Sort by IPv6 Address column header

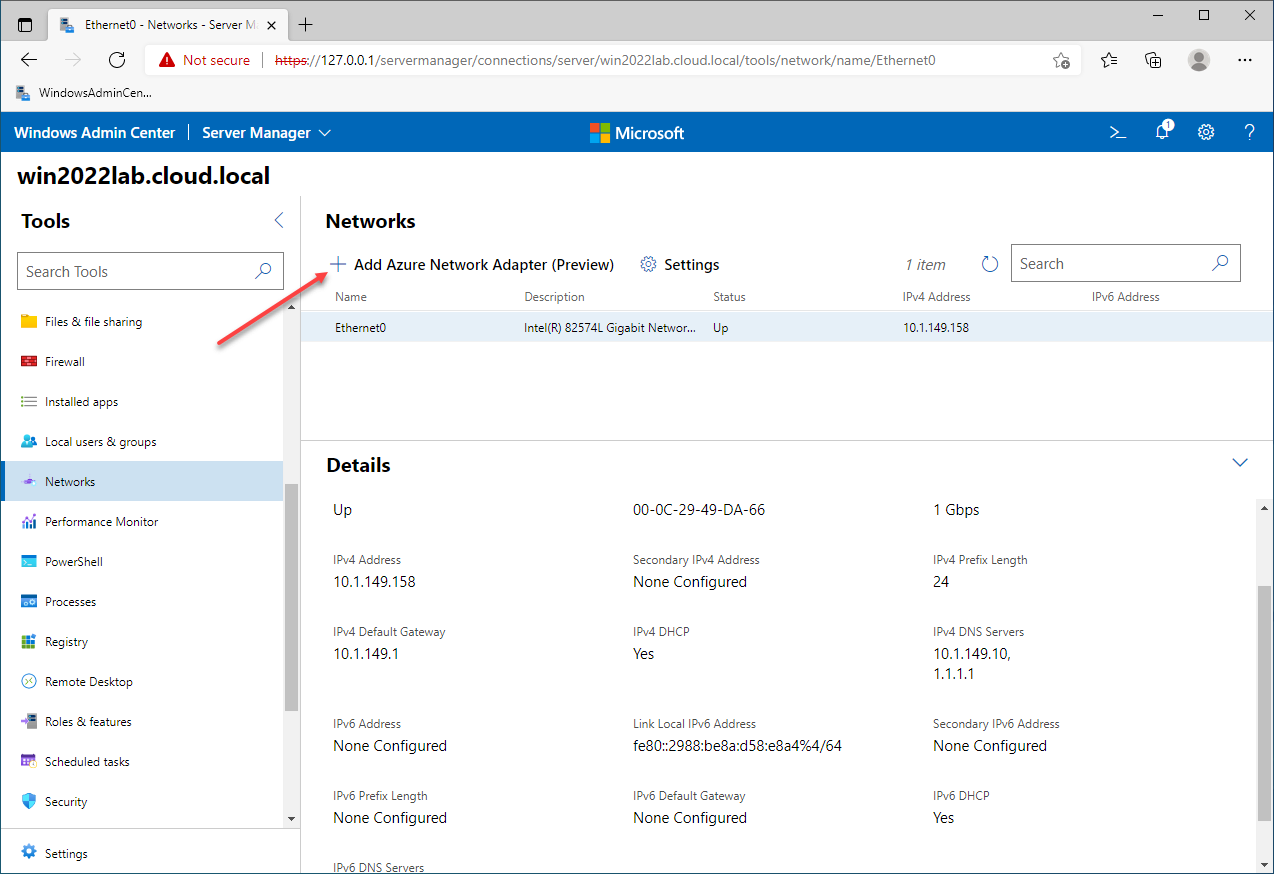click(x=1126, y=297)
